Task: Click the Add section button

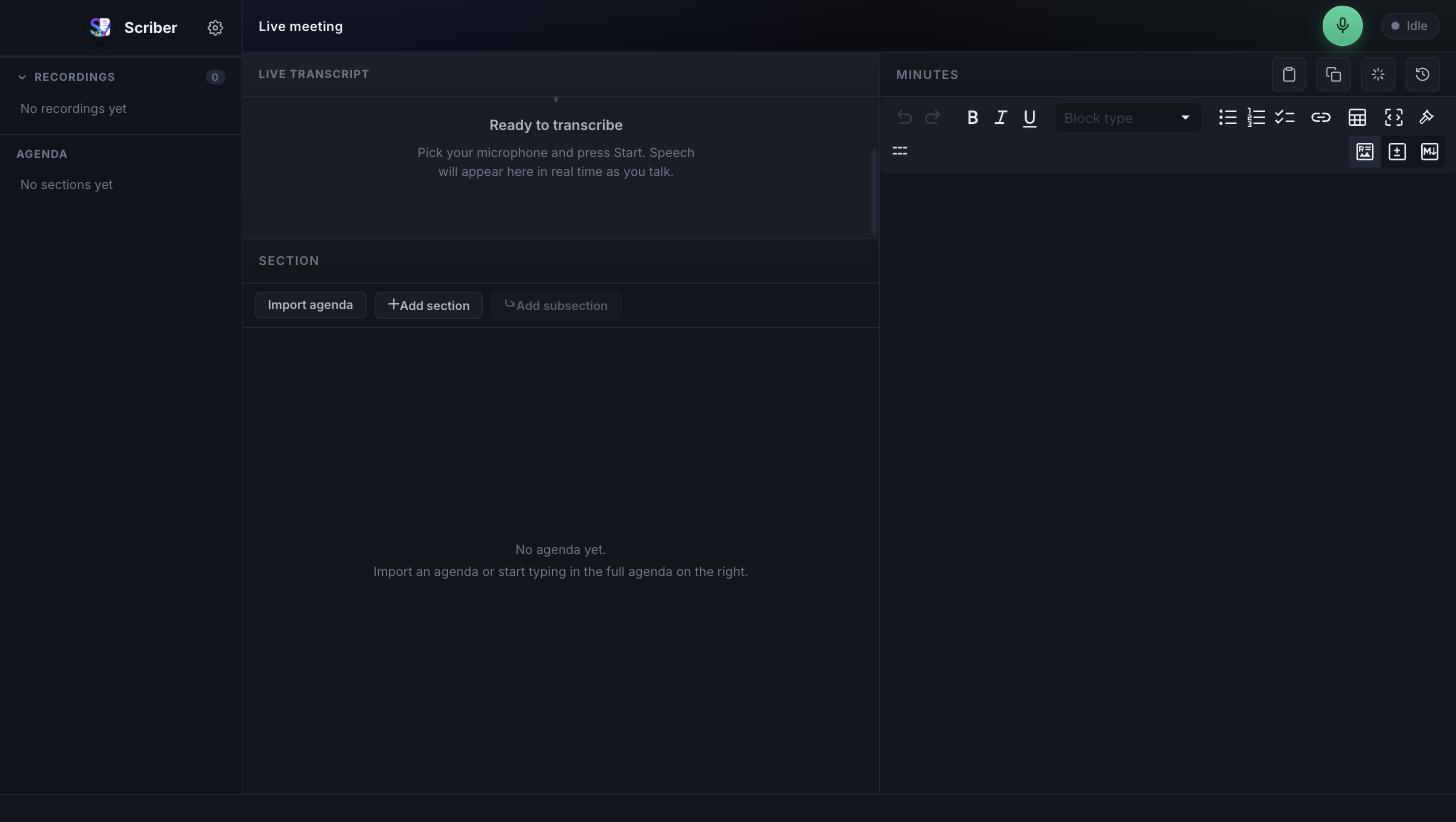Action: click(x=428, y=305)
